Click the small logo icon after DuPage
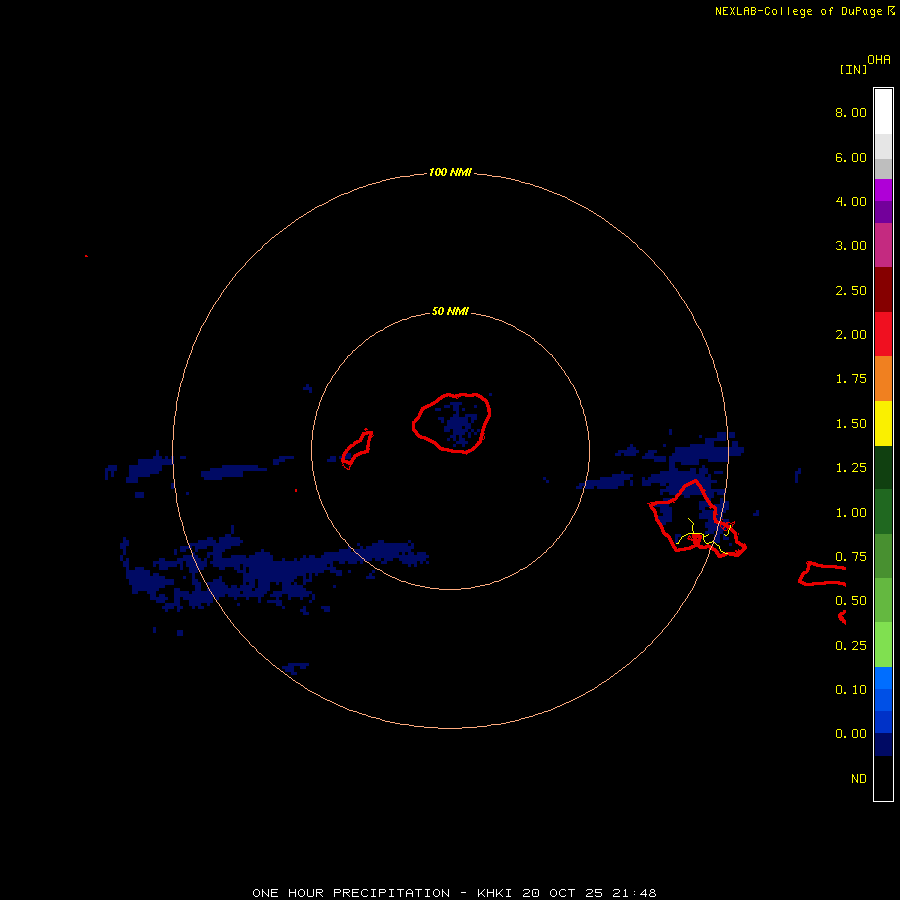The width and height of the screenshot is (900, 900). point(891,11)
